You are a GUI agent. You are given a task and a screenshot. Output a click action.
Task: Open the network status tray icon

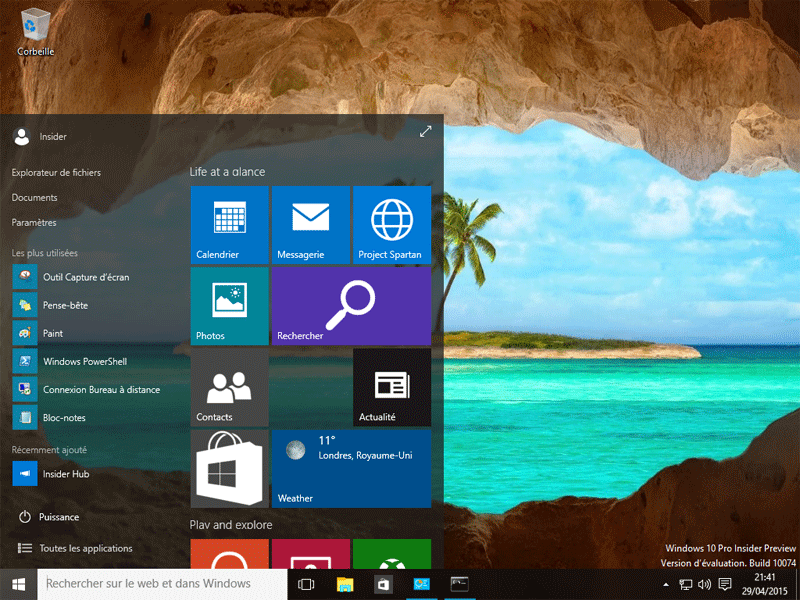pyautogui.click(x=686, y=585)
